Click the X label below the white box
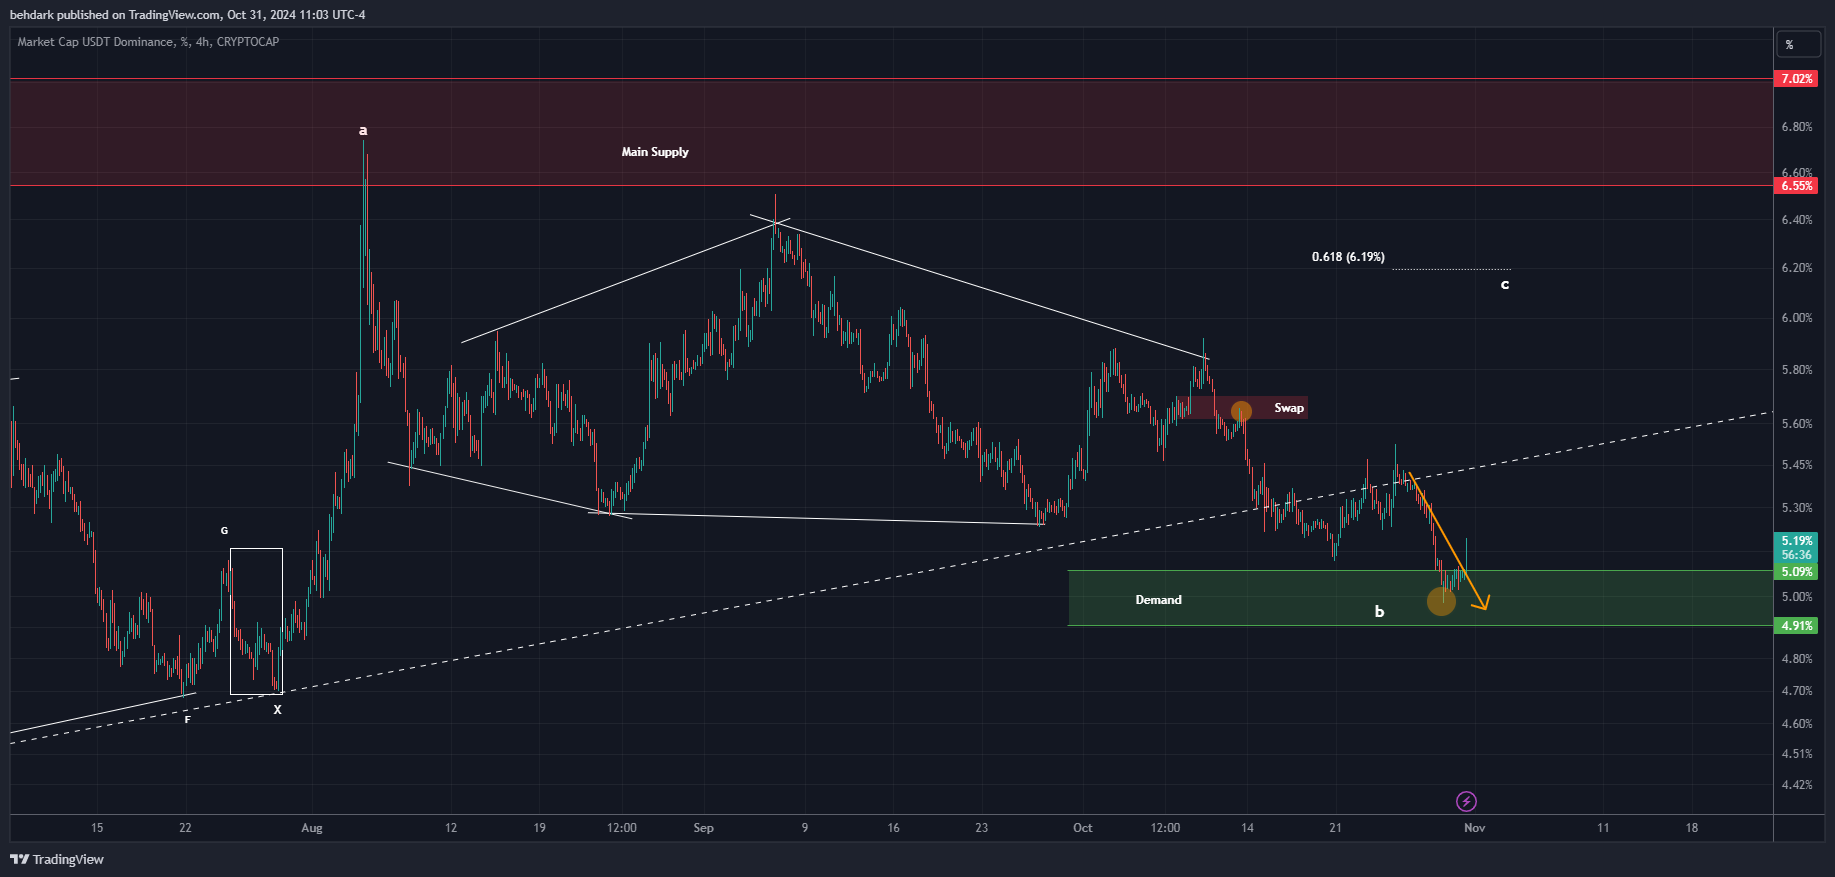Image resolution: width=1835 pixels, height=877 pixels. (x=278, y=710)
